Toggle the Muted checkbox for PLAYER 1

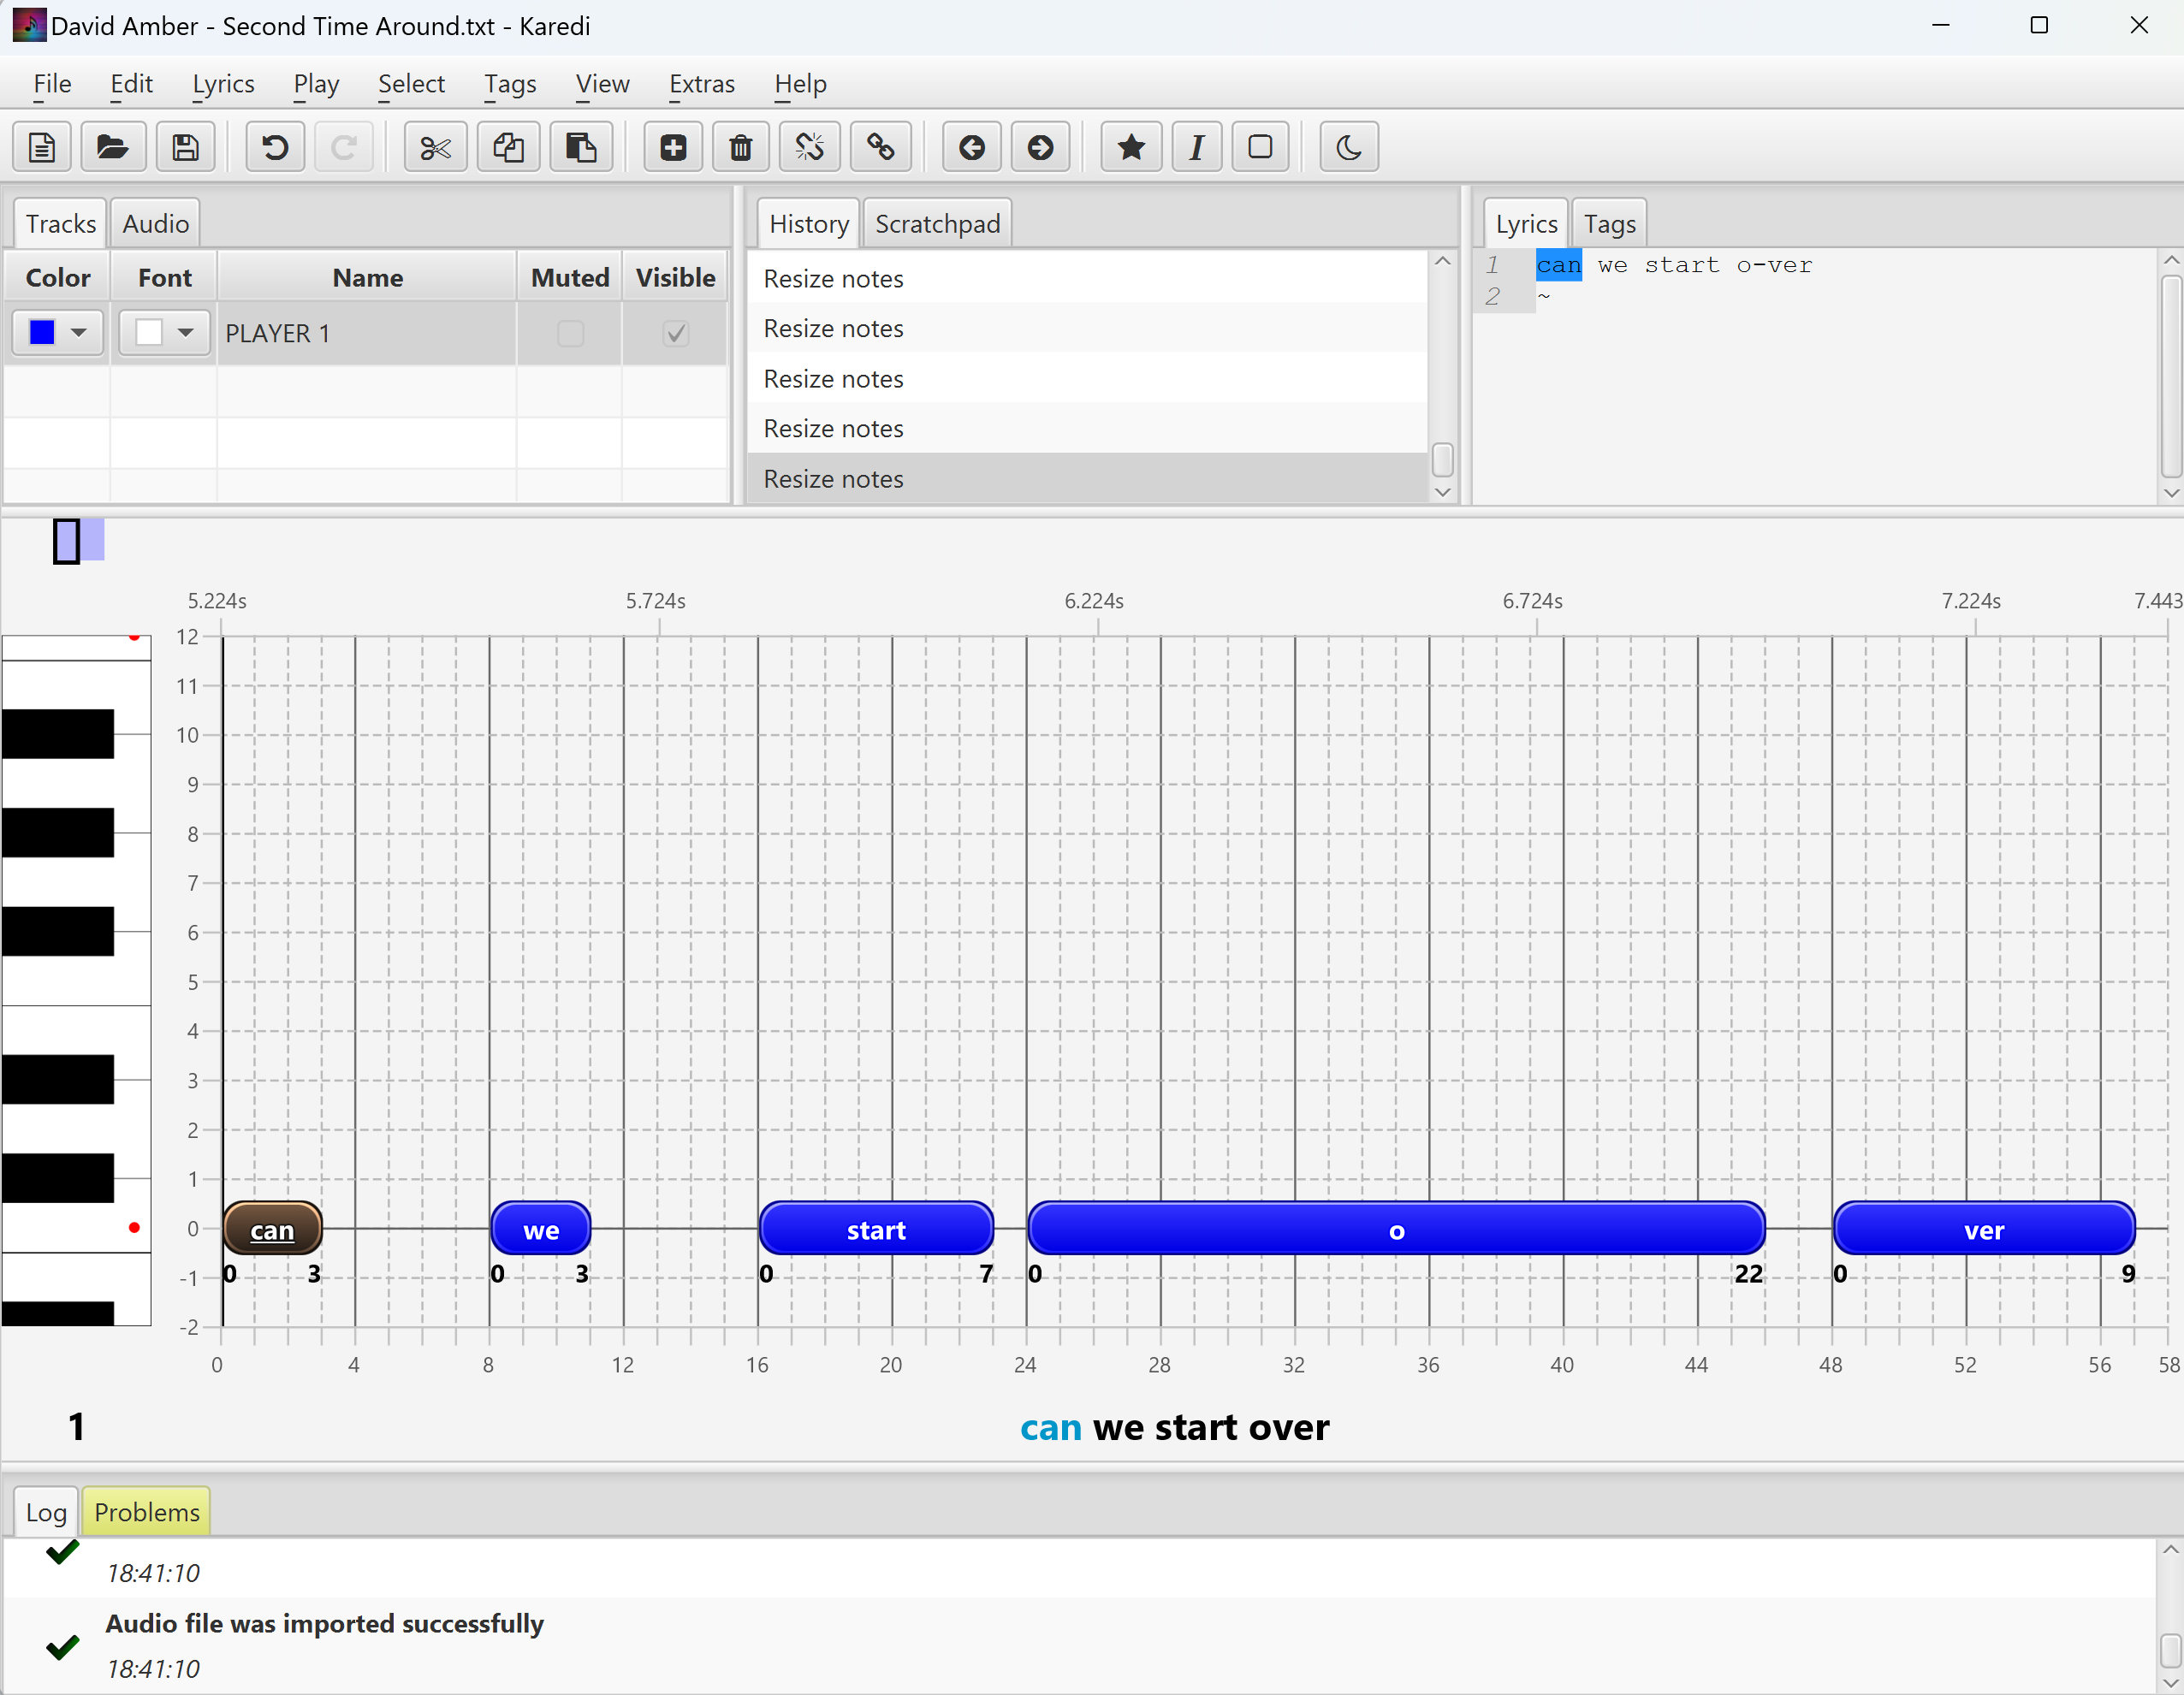pos(570,333)
